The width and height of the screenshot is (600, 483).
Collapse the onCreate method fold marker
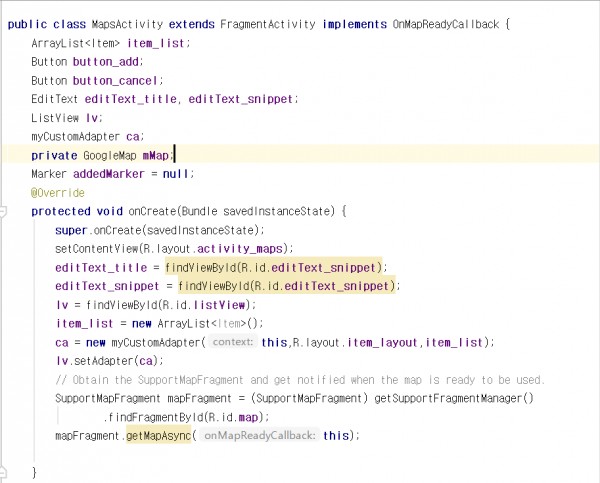click(2, 211)
